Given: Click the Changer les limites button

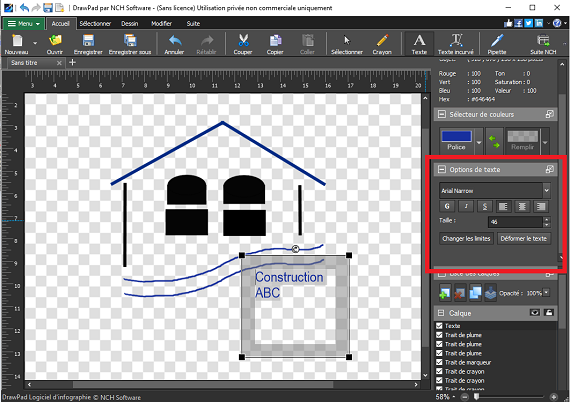Looking at the screenshot, I should 466,238.
